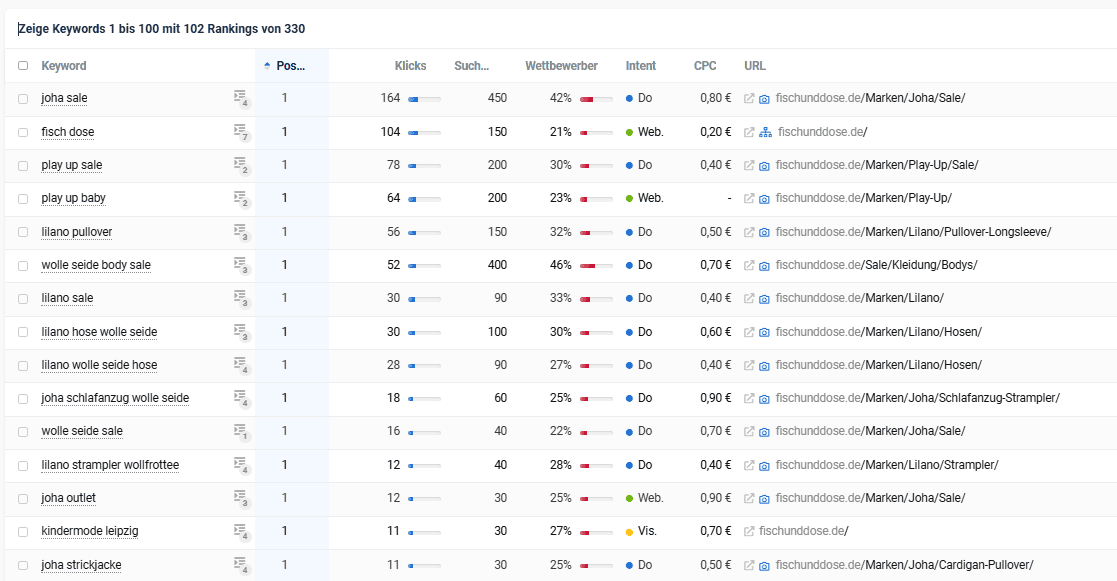Click camera icon in wolle seide sale row
The image size is (1117, 581).
[x=764, y=431]
